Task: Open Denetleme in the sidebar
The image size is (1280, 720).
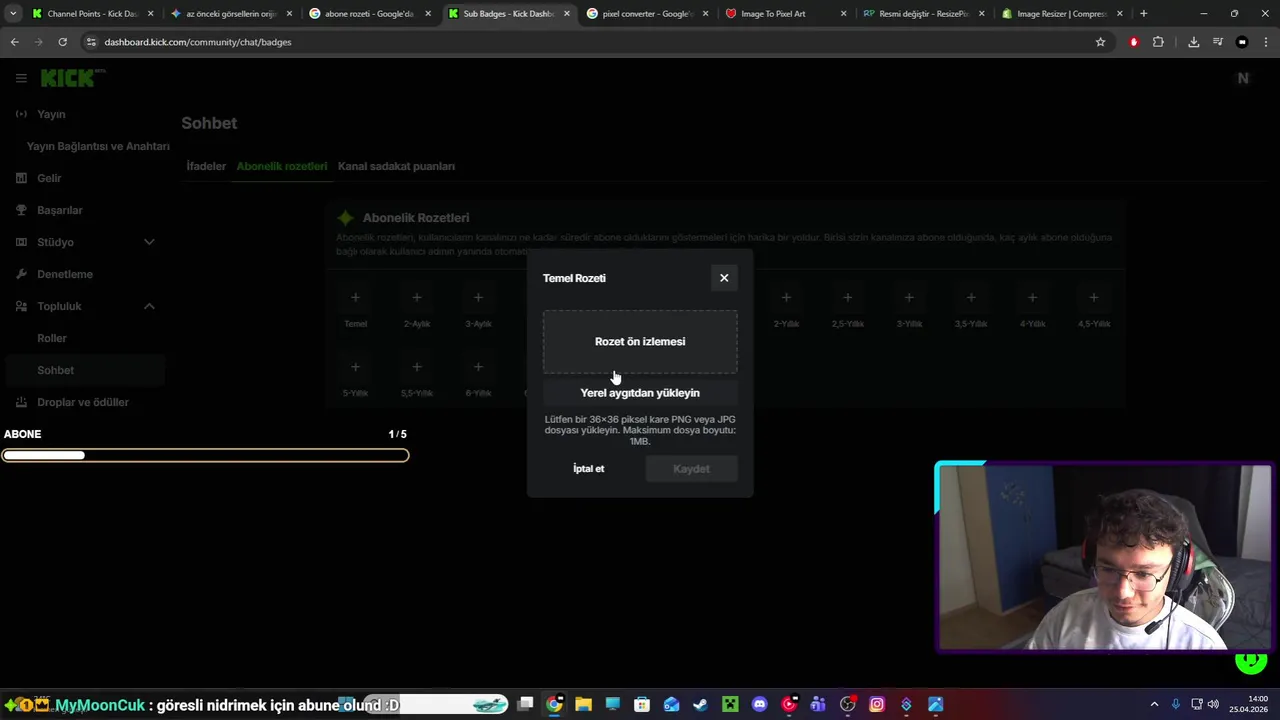Action: pyautogui.click(x=65, y=274)
